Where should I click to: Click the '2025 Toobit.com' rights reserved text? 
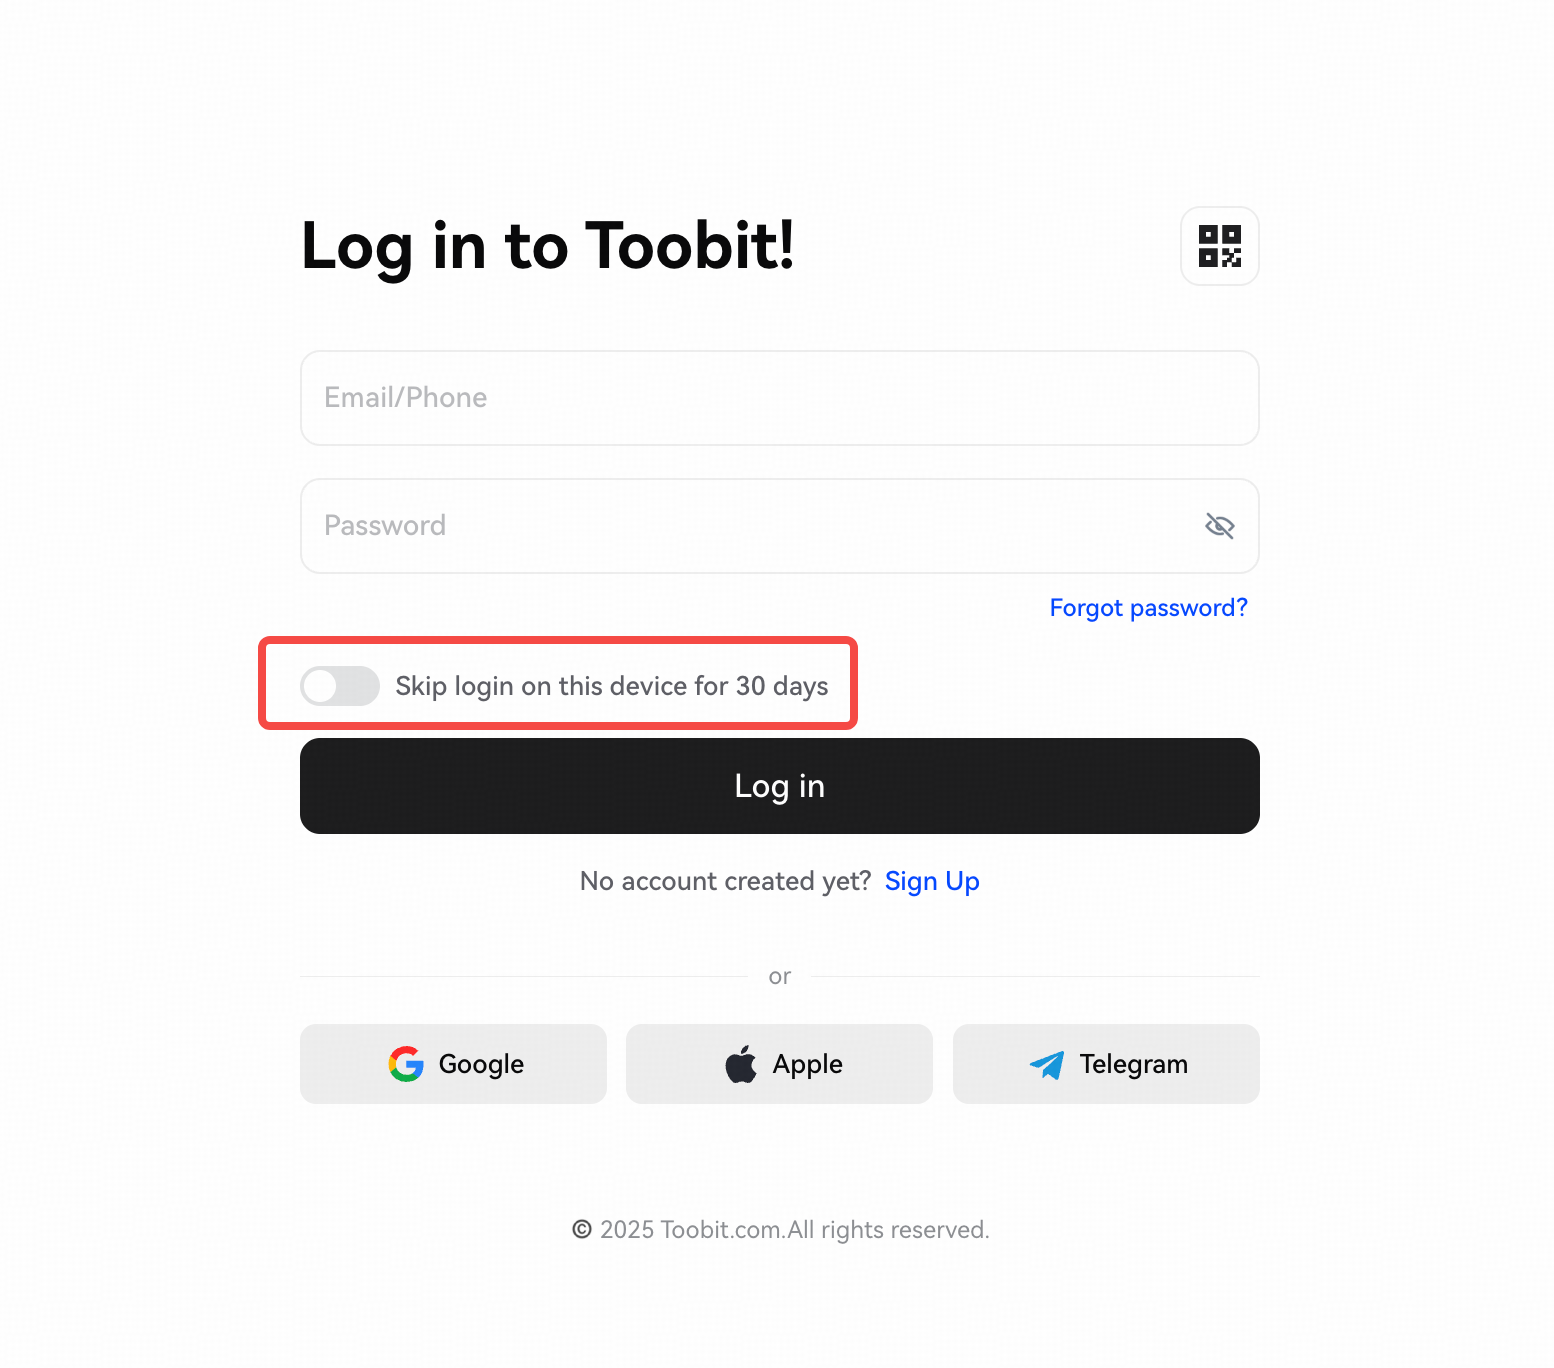[x=794, y=1229]
